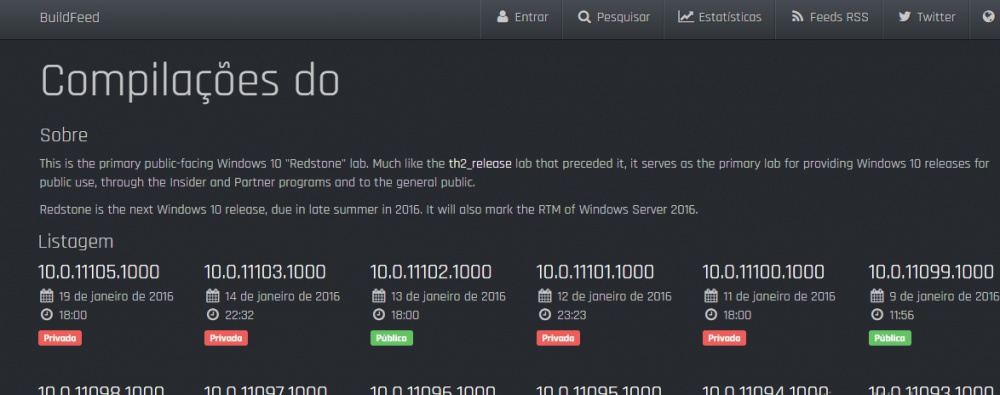Click the date text 13 de janeiro de 2016
This screenshot has height=395, width=1000.
(x=448, y=297)
